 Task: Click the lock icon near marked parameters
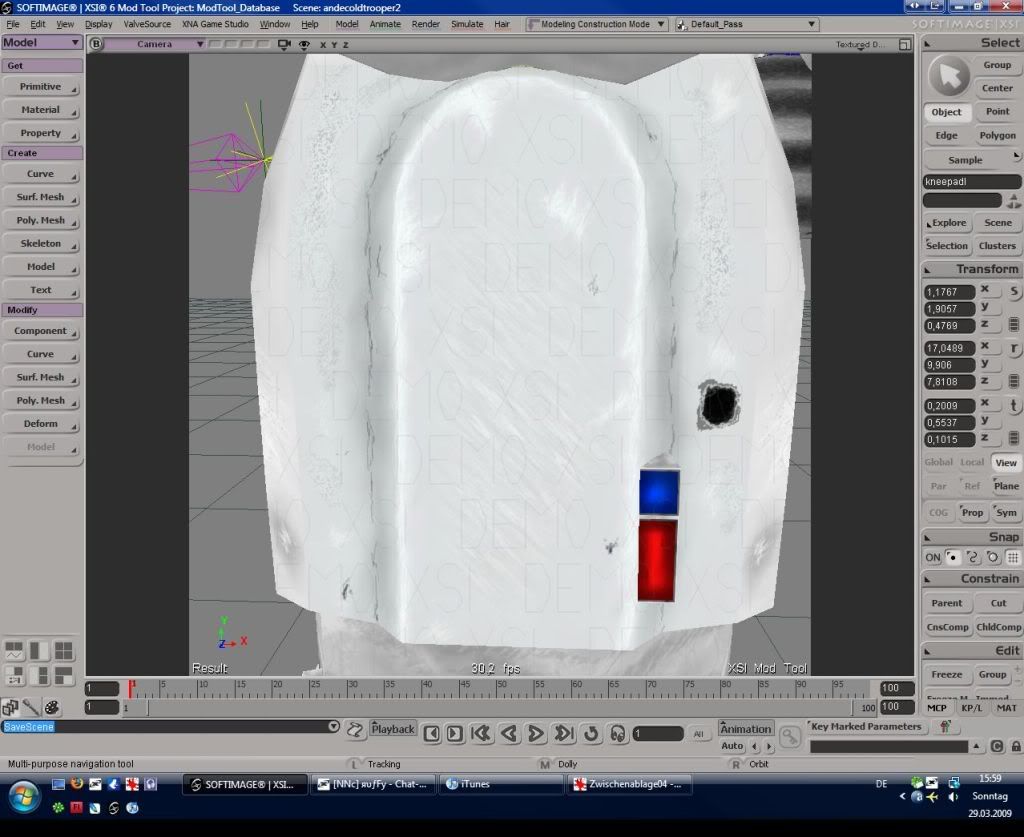1016,746
